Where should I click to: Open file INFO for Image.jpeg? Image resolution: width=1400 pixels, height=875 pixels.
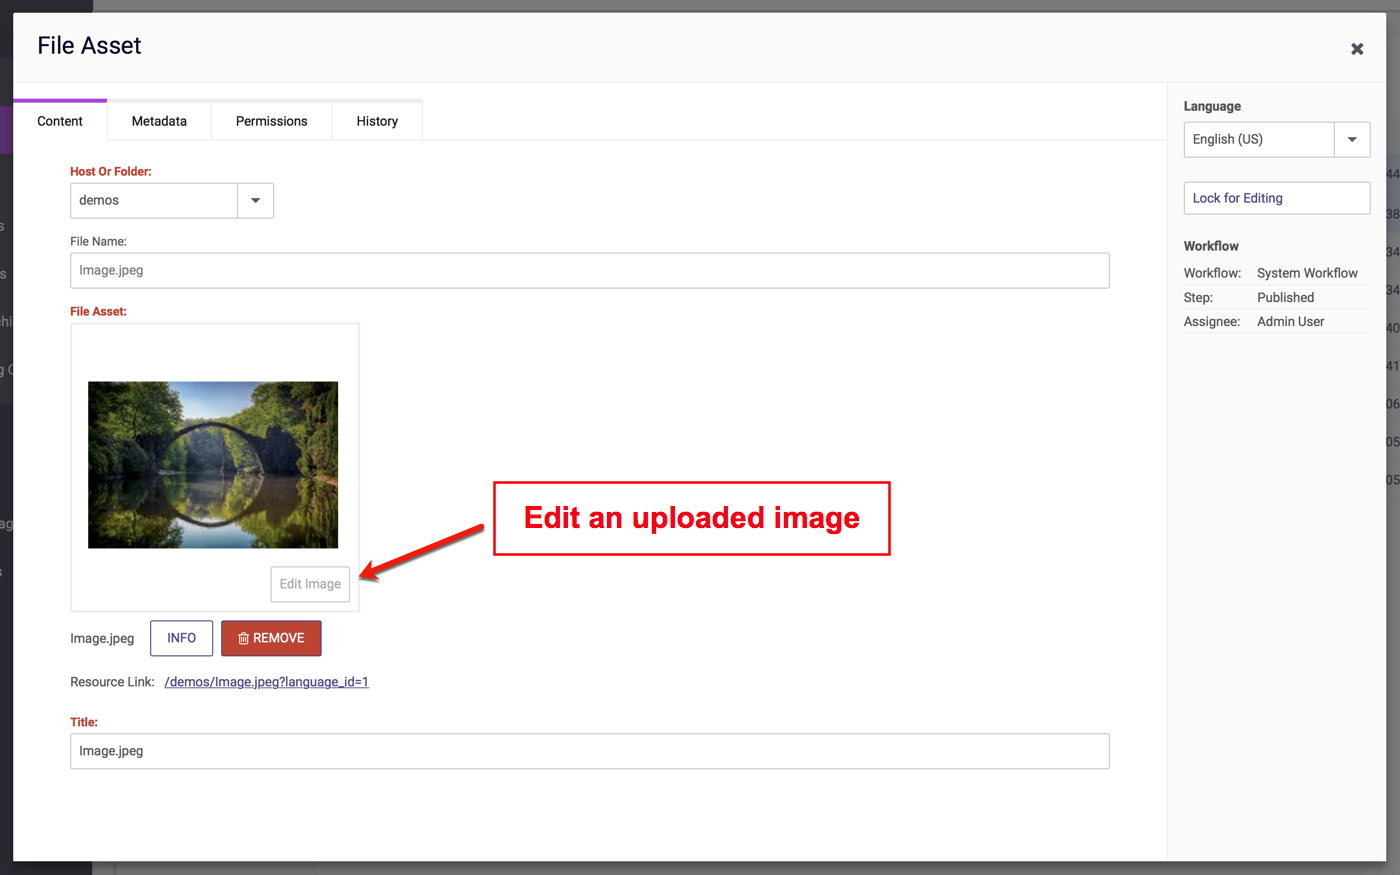181,638
